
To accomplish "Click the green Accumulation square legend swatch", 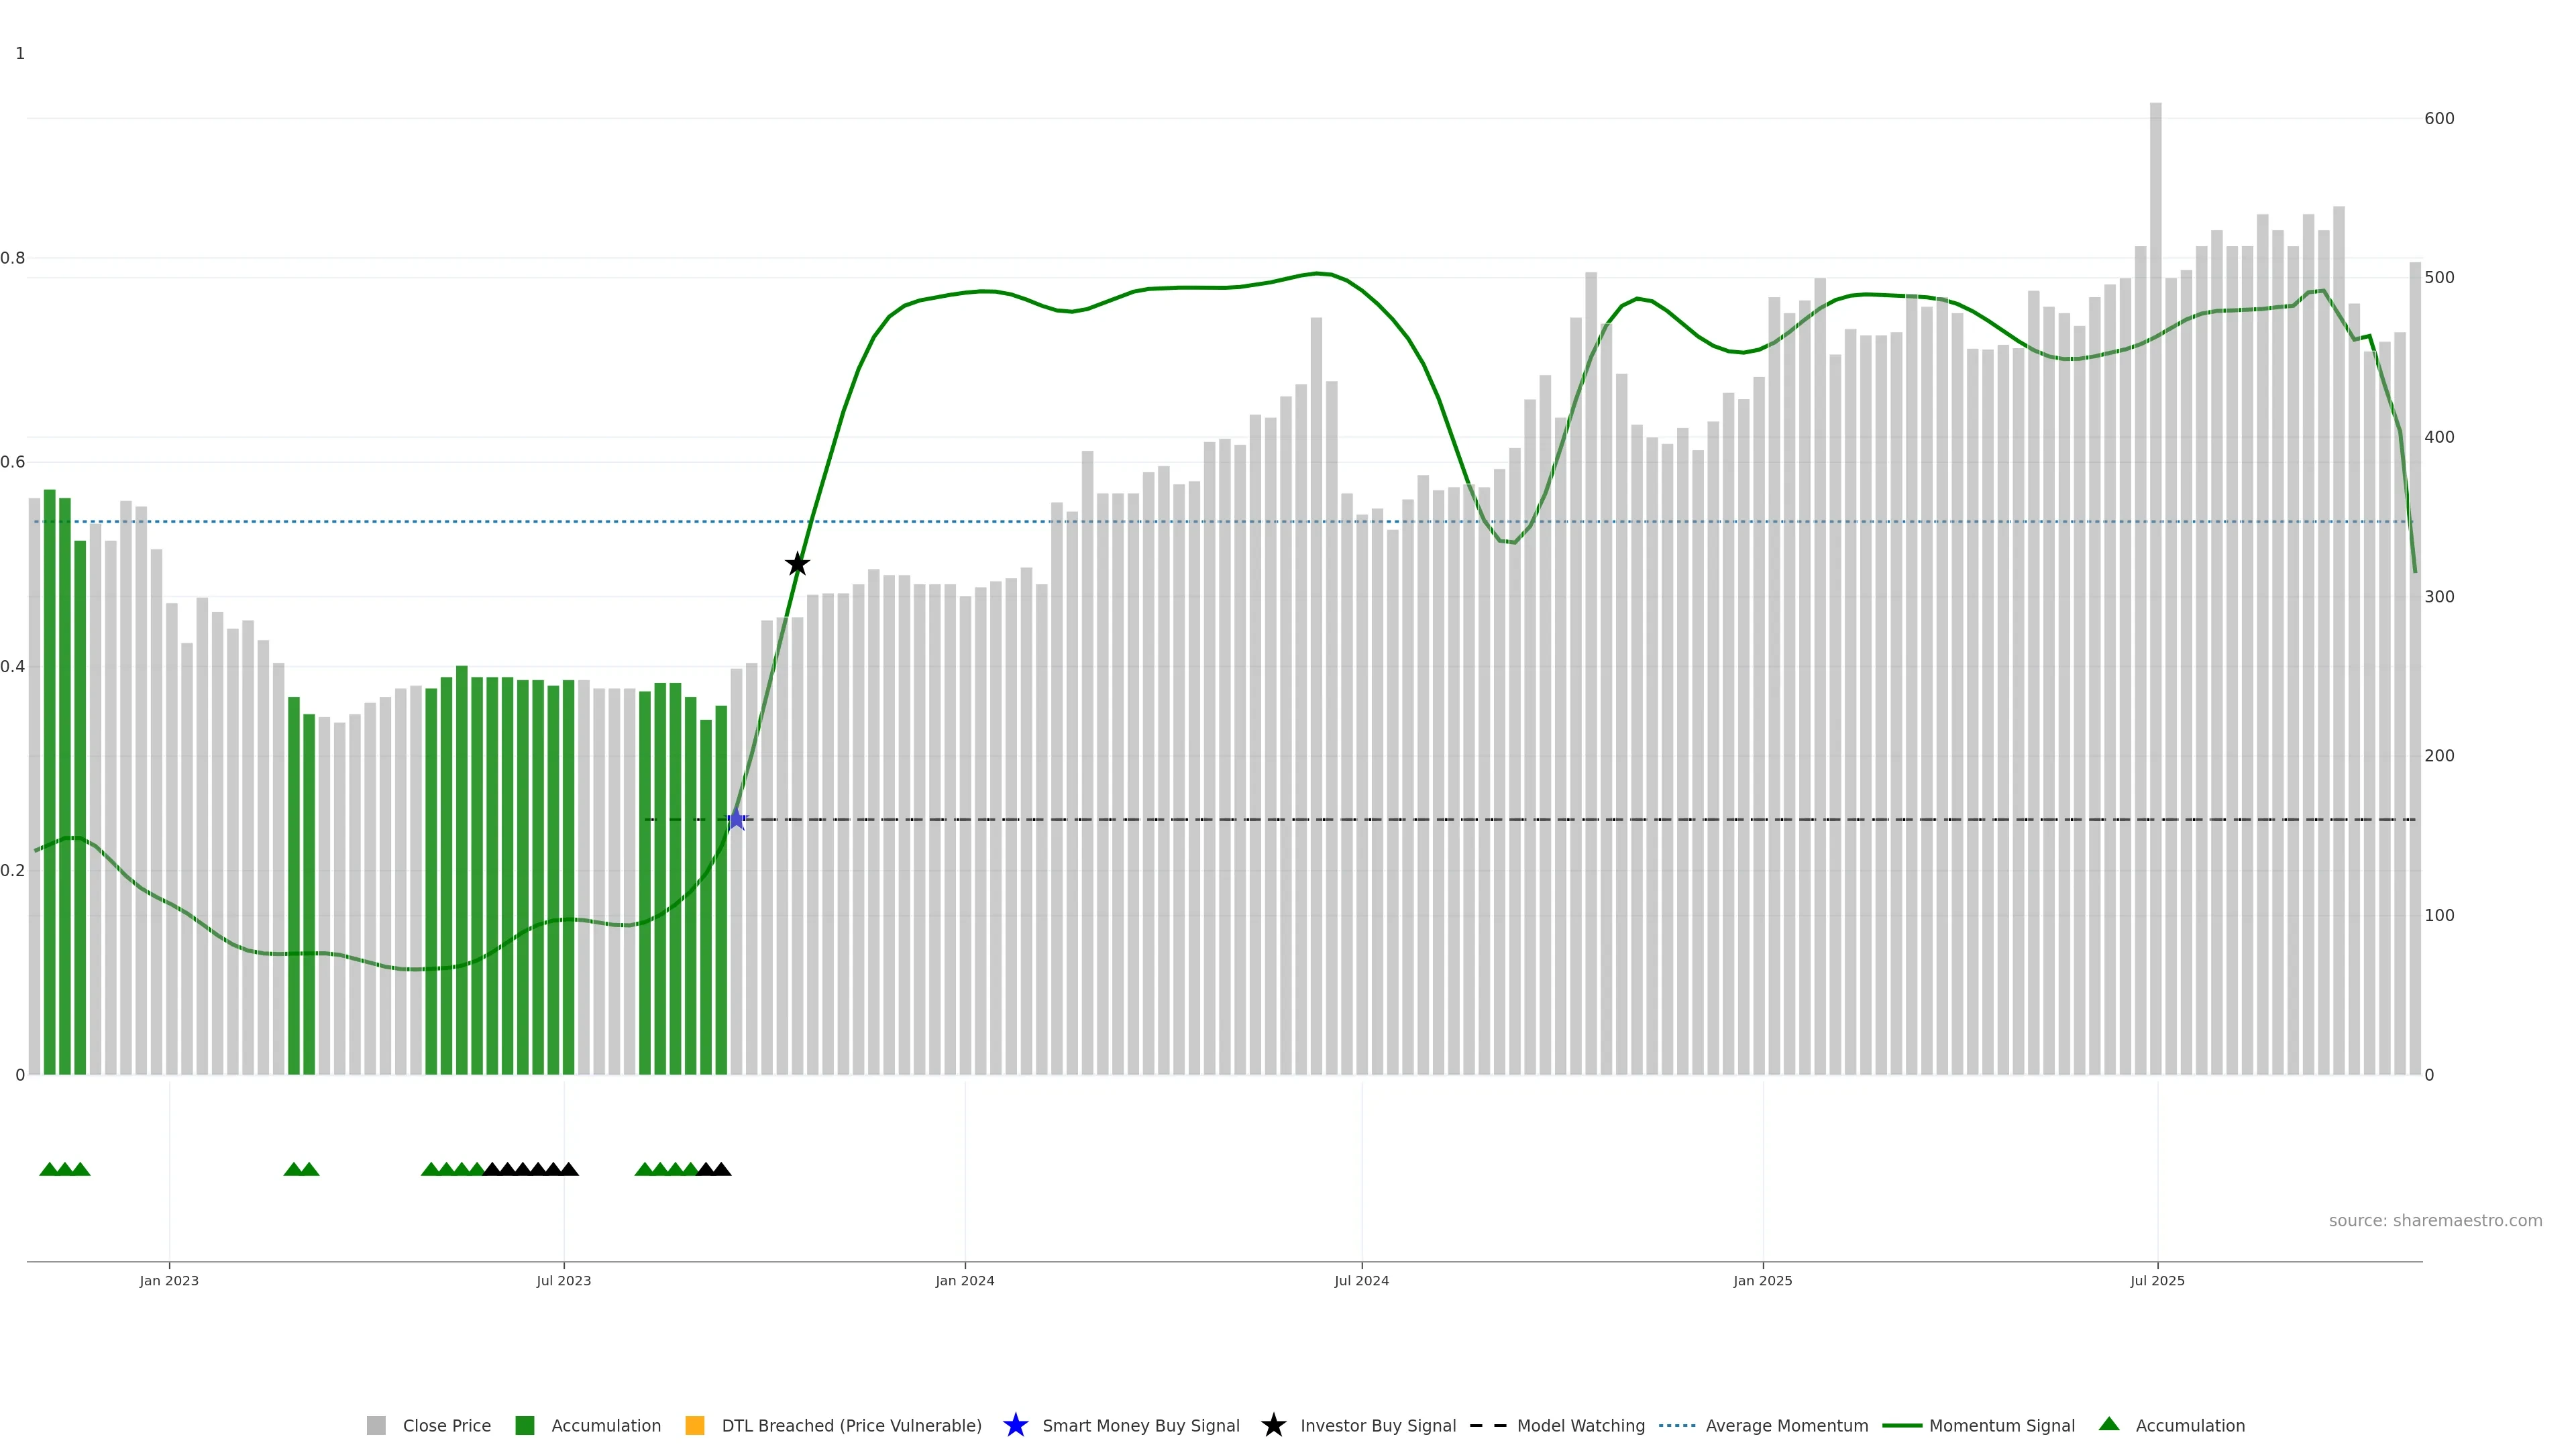I will (x=524, y=1425).
